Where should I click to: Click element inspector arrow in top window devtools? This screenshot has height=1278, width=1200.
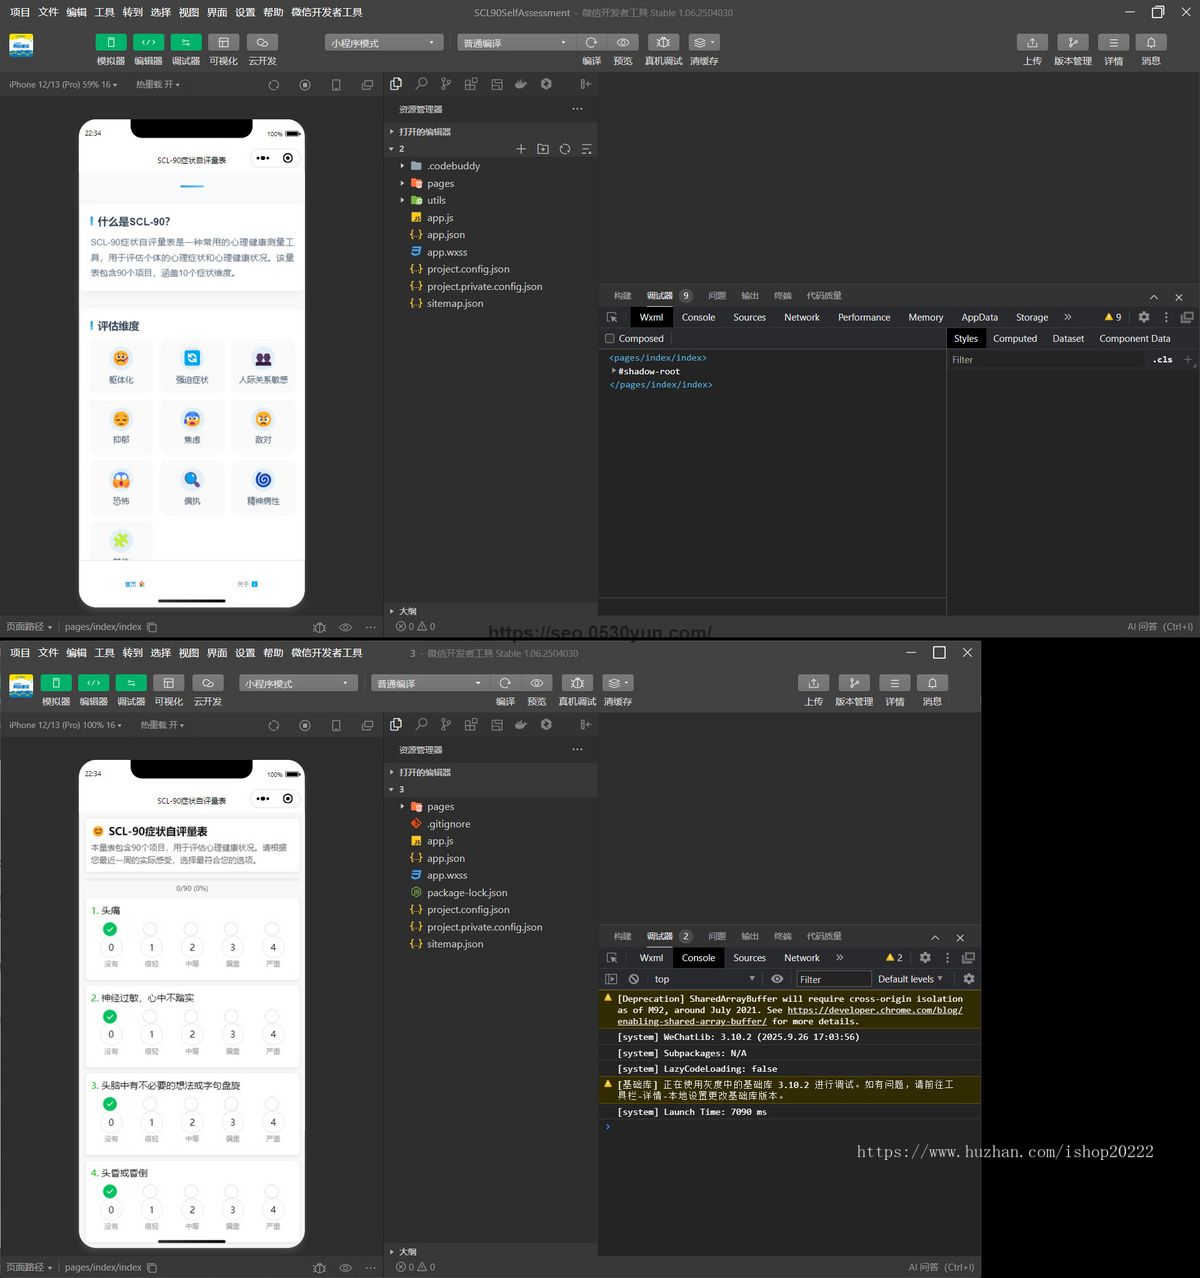(x=612, y=317)
